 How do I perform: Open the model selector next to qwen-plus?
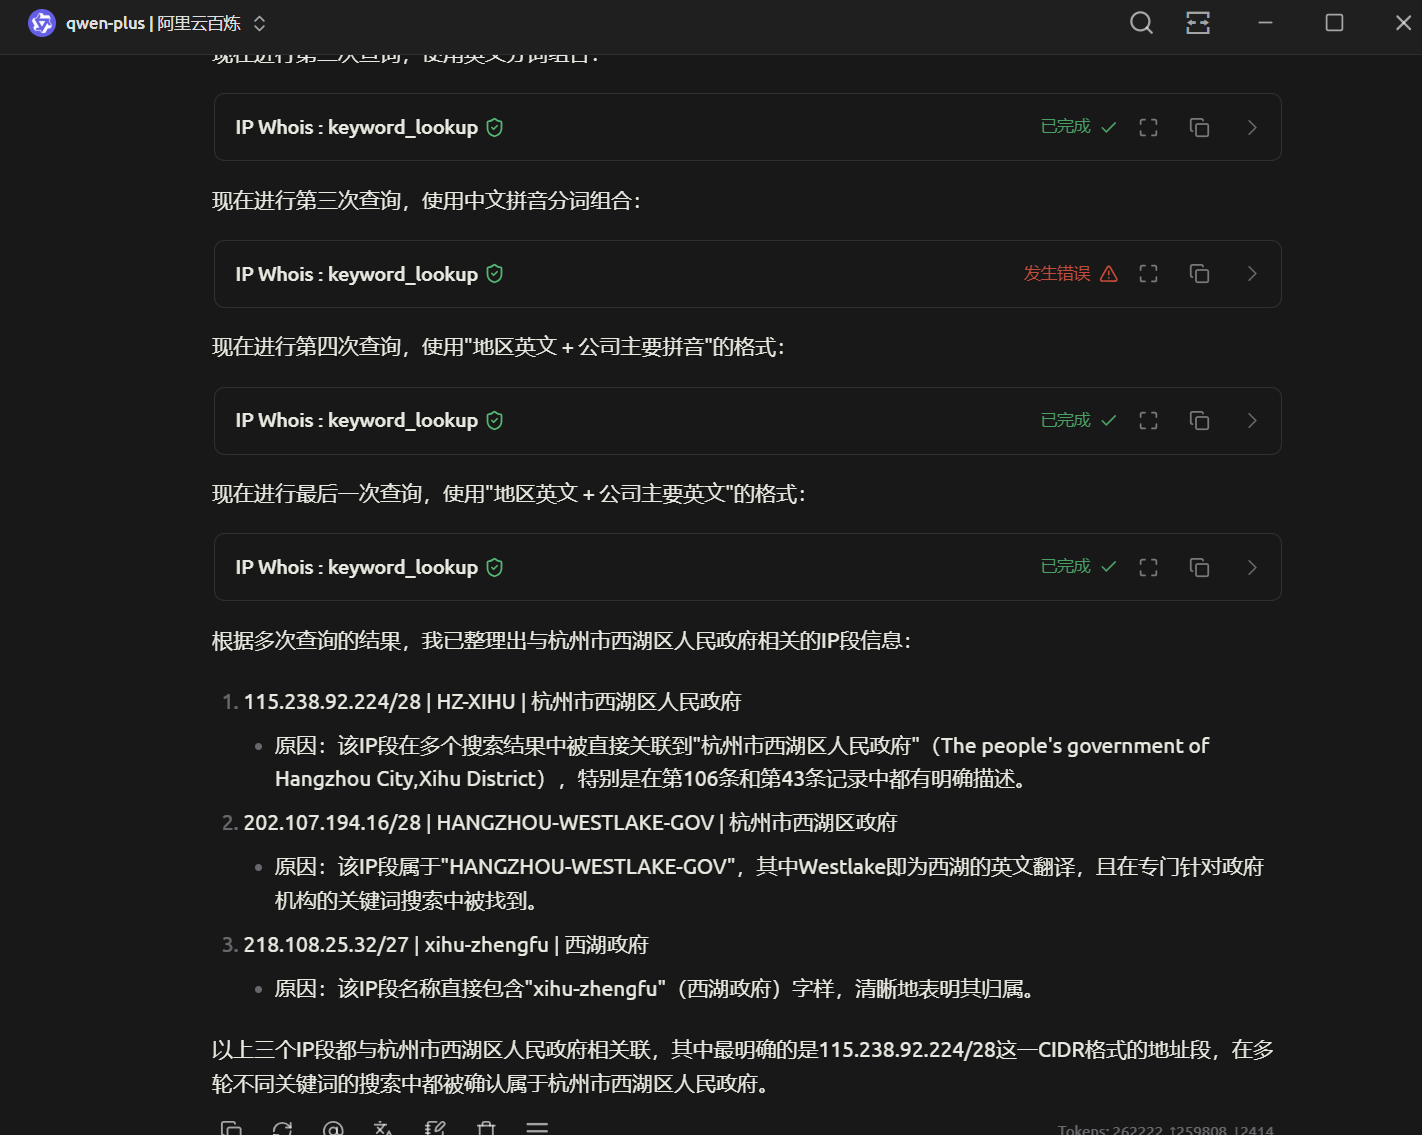click(258, 22)
